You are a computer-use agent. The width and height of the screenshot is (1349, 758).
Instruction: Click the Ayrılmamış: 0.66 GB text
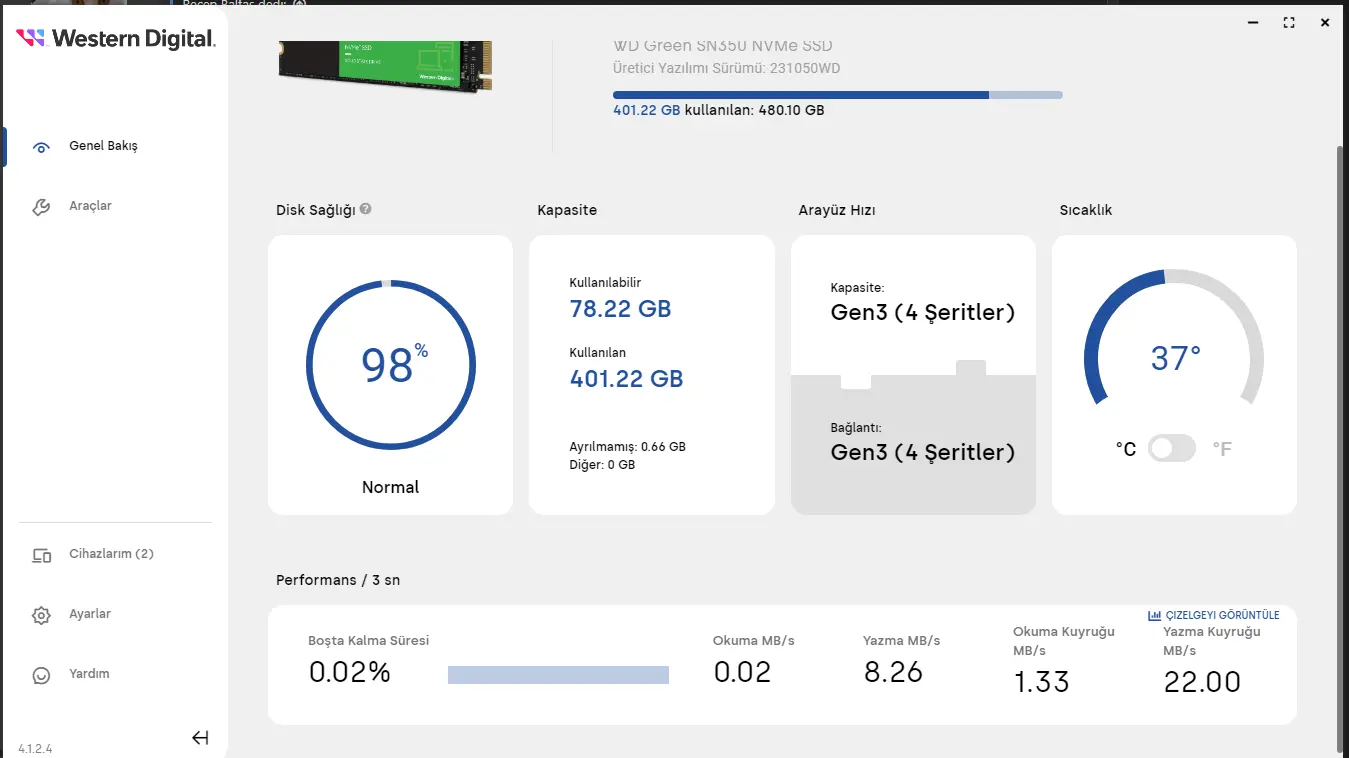(627, 447)
